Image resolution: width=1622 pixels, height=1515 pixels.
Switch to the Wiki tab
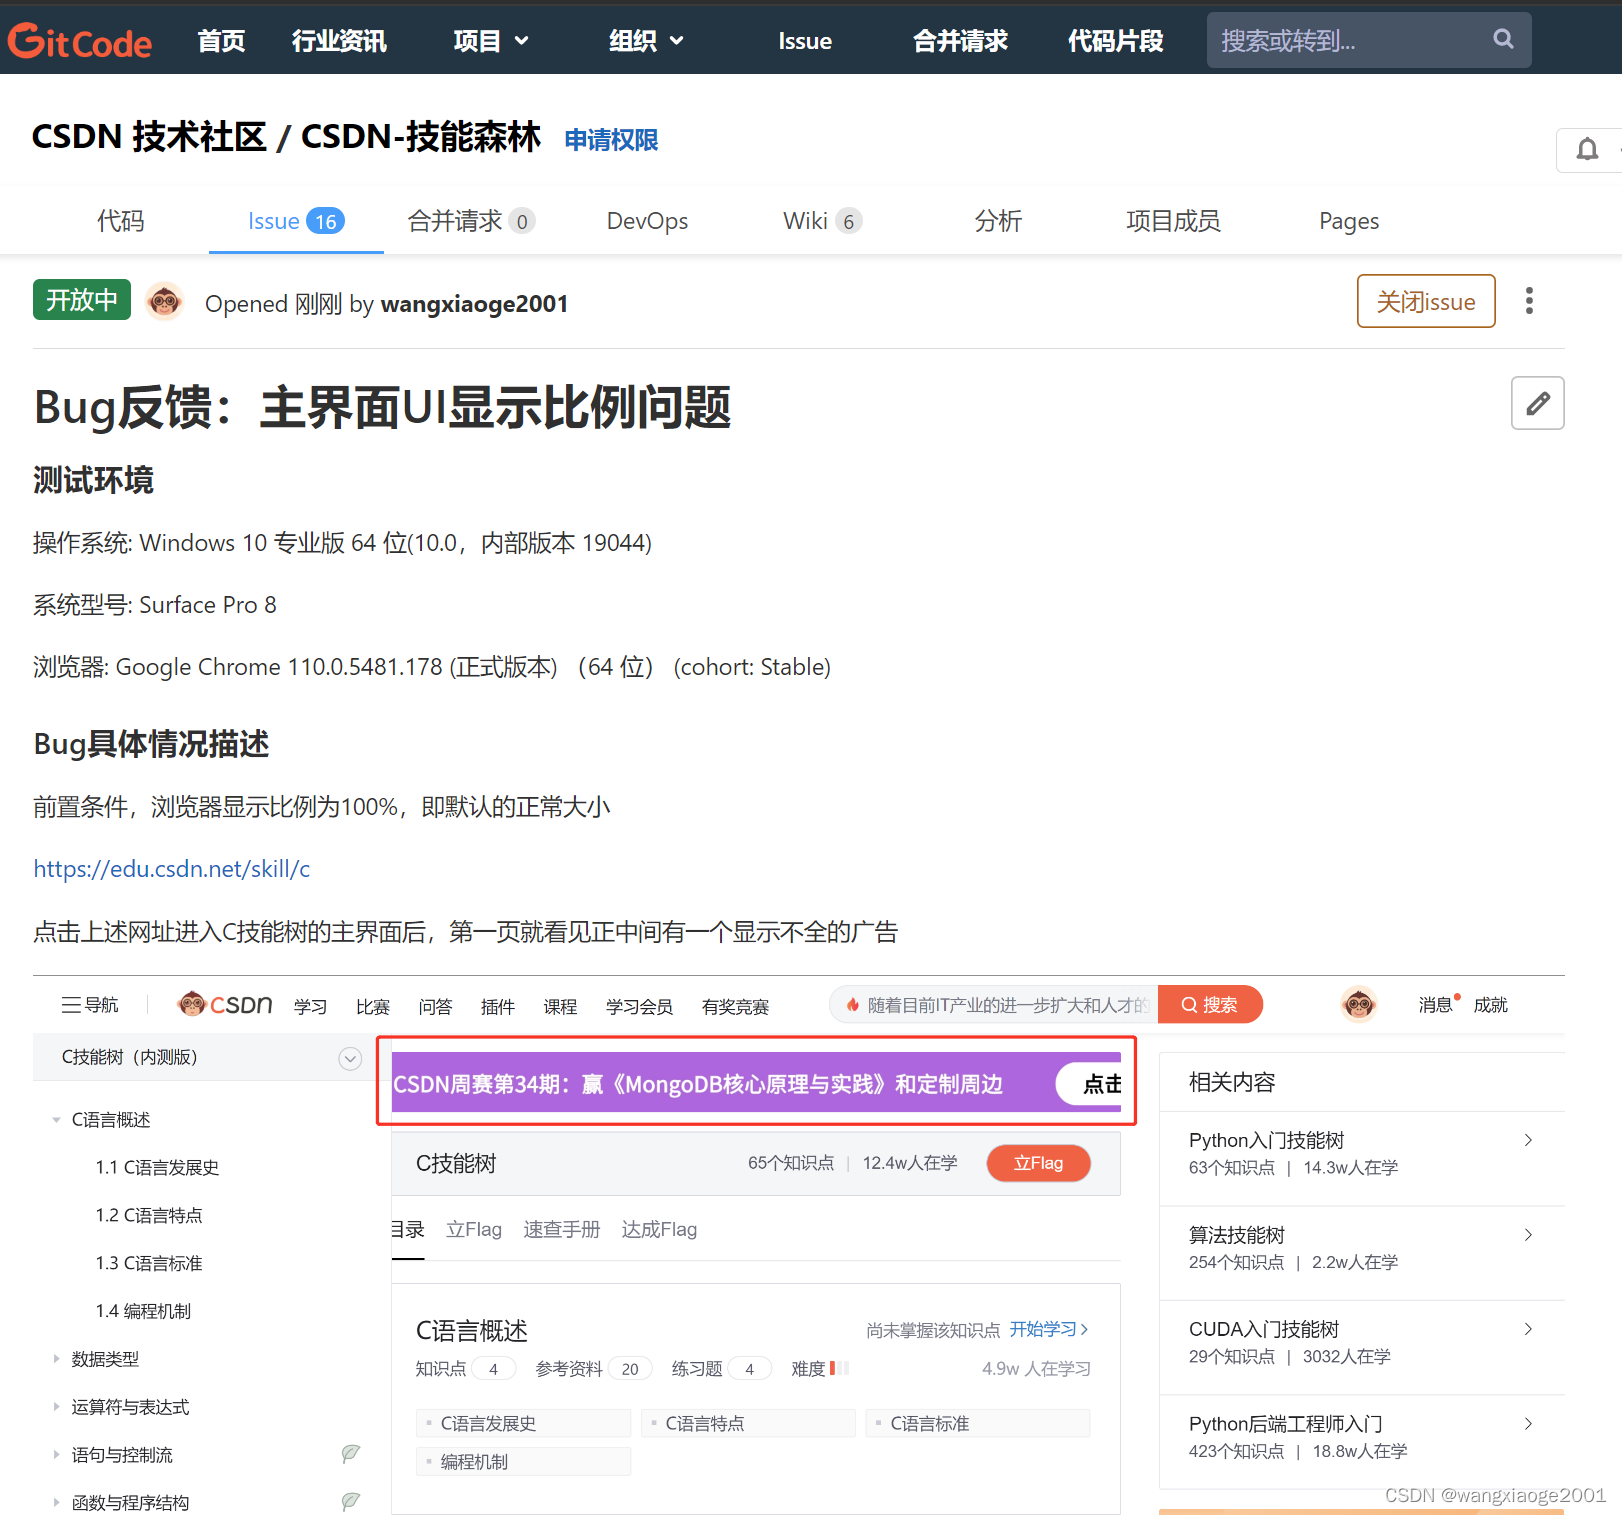[x=822, y=221]
